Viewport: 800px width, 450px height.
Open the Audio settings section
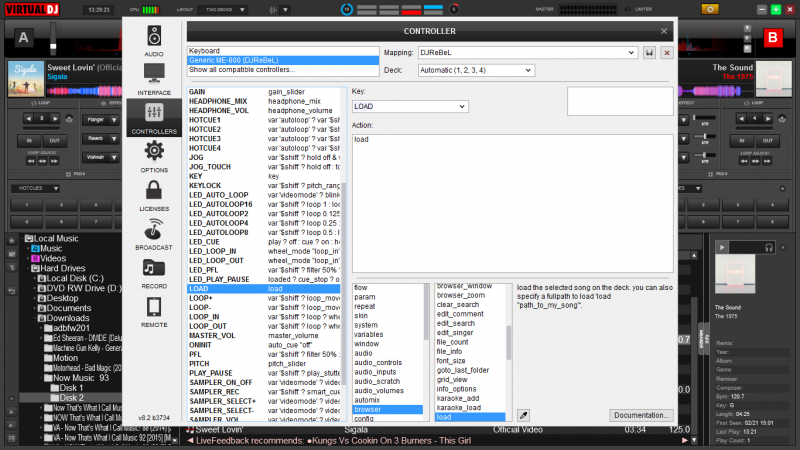[154, 41]
